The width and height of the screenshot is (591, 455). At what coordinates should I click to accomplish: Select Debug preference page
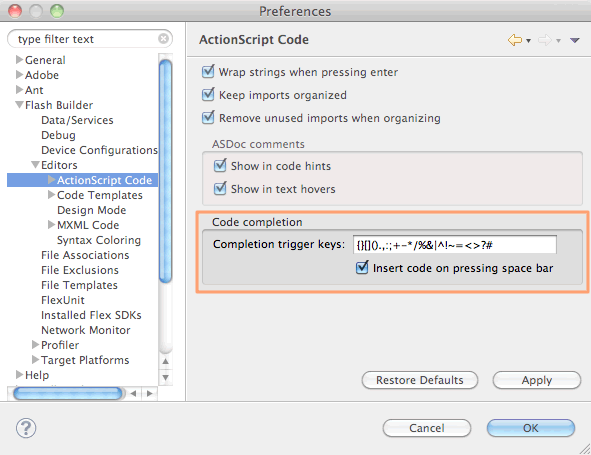click(x=58, y=135)
